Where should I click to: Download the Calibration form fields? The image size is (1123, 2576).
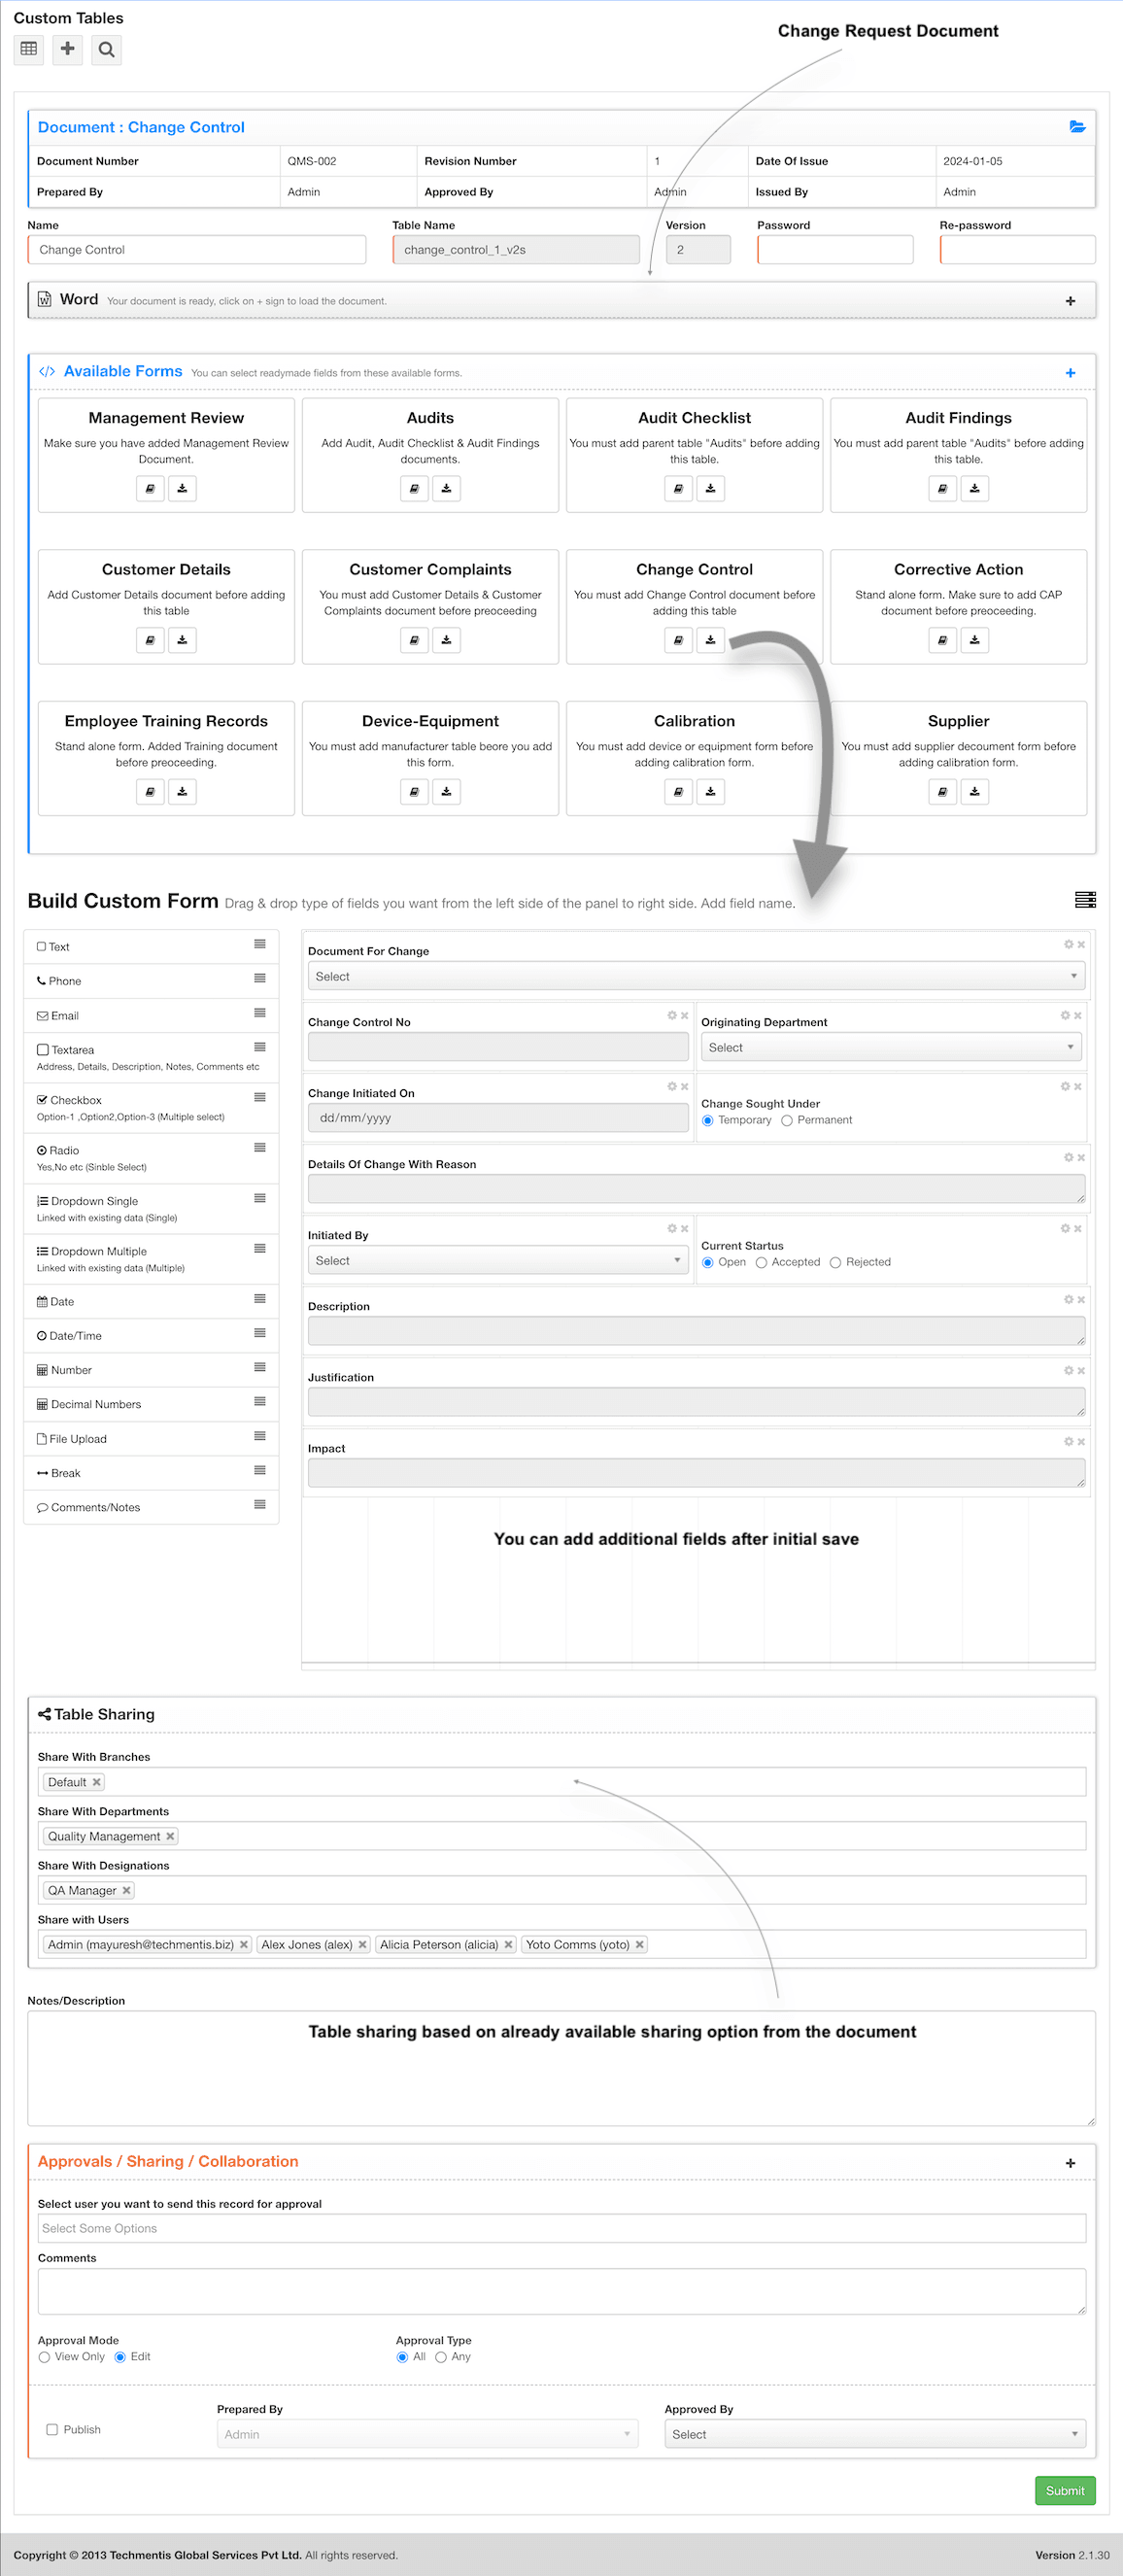coord(710,792)
